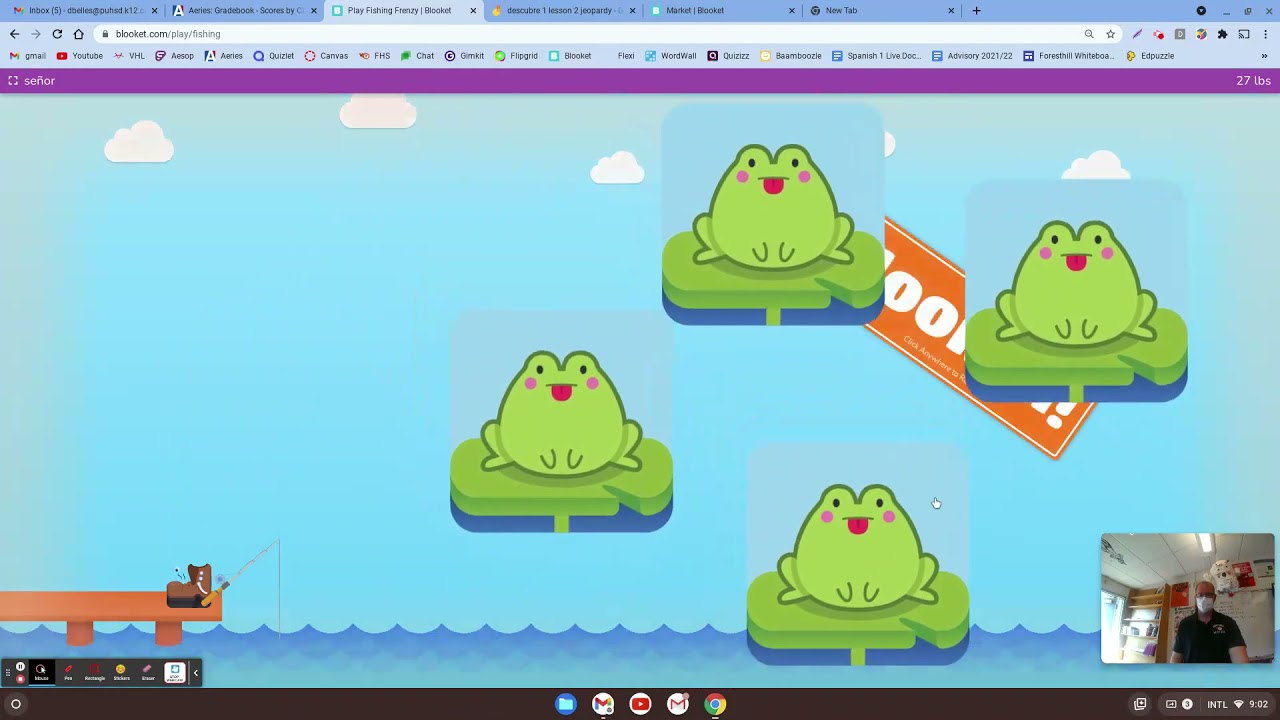The height and width of the screenshot is (720, 1280).
Task: Open the Quizizz bookmark
Action: click(728, 56)
